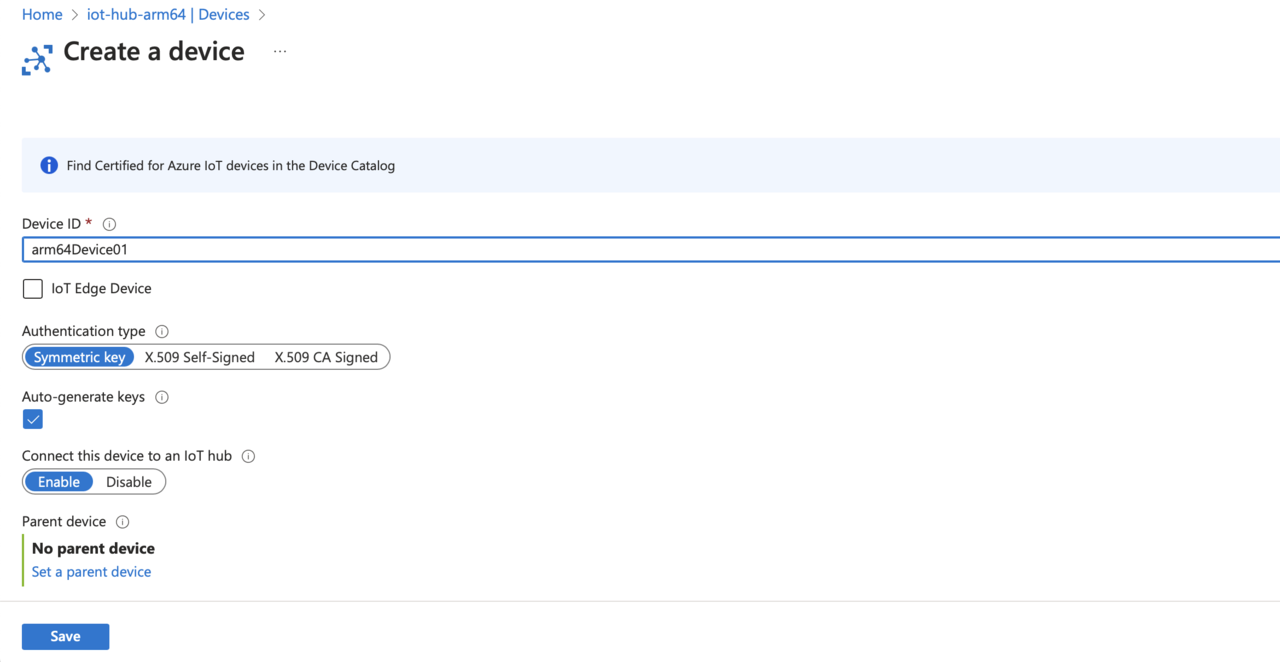Image resolution: width=1280 pixels, height=662 pixels.
Task: Check the IoT Edge Device checkbox
Action: [x=33, y=289]
